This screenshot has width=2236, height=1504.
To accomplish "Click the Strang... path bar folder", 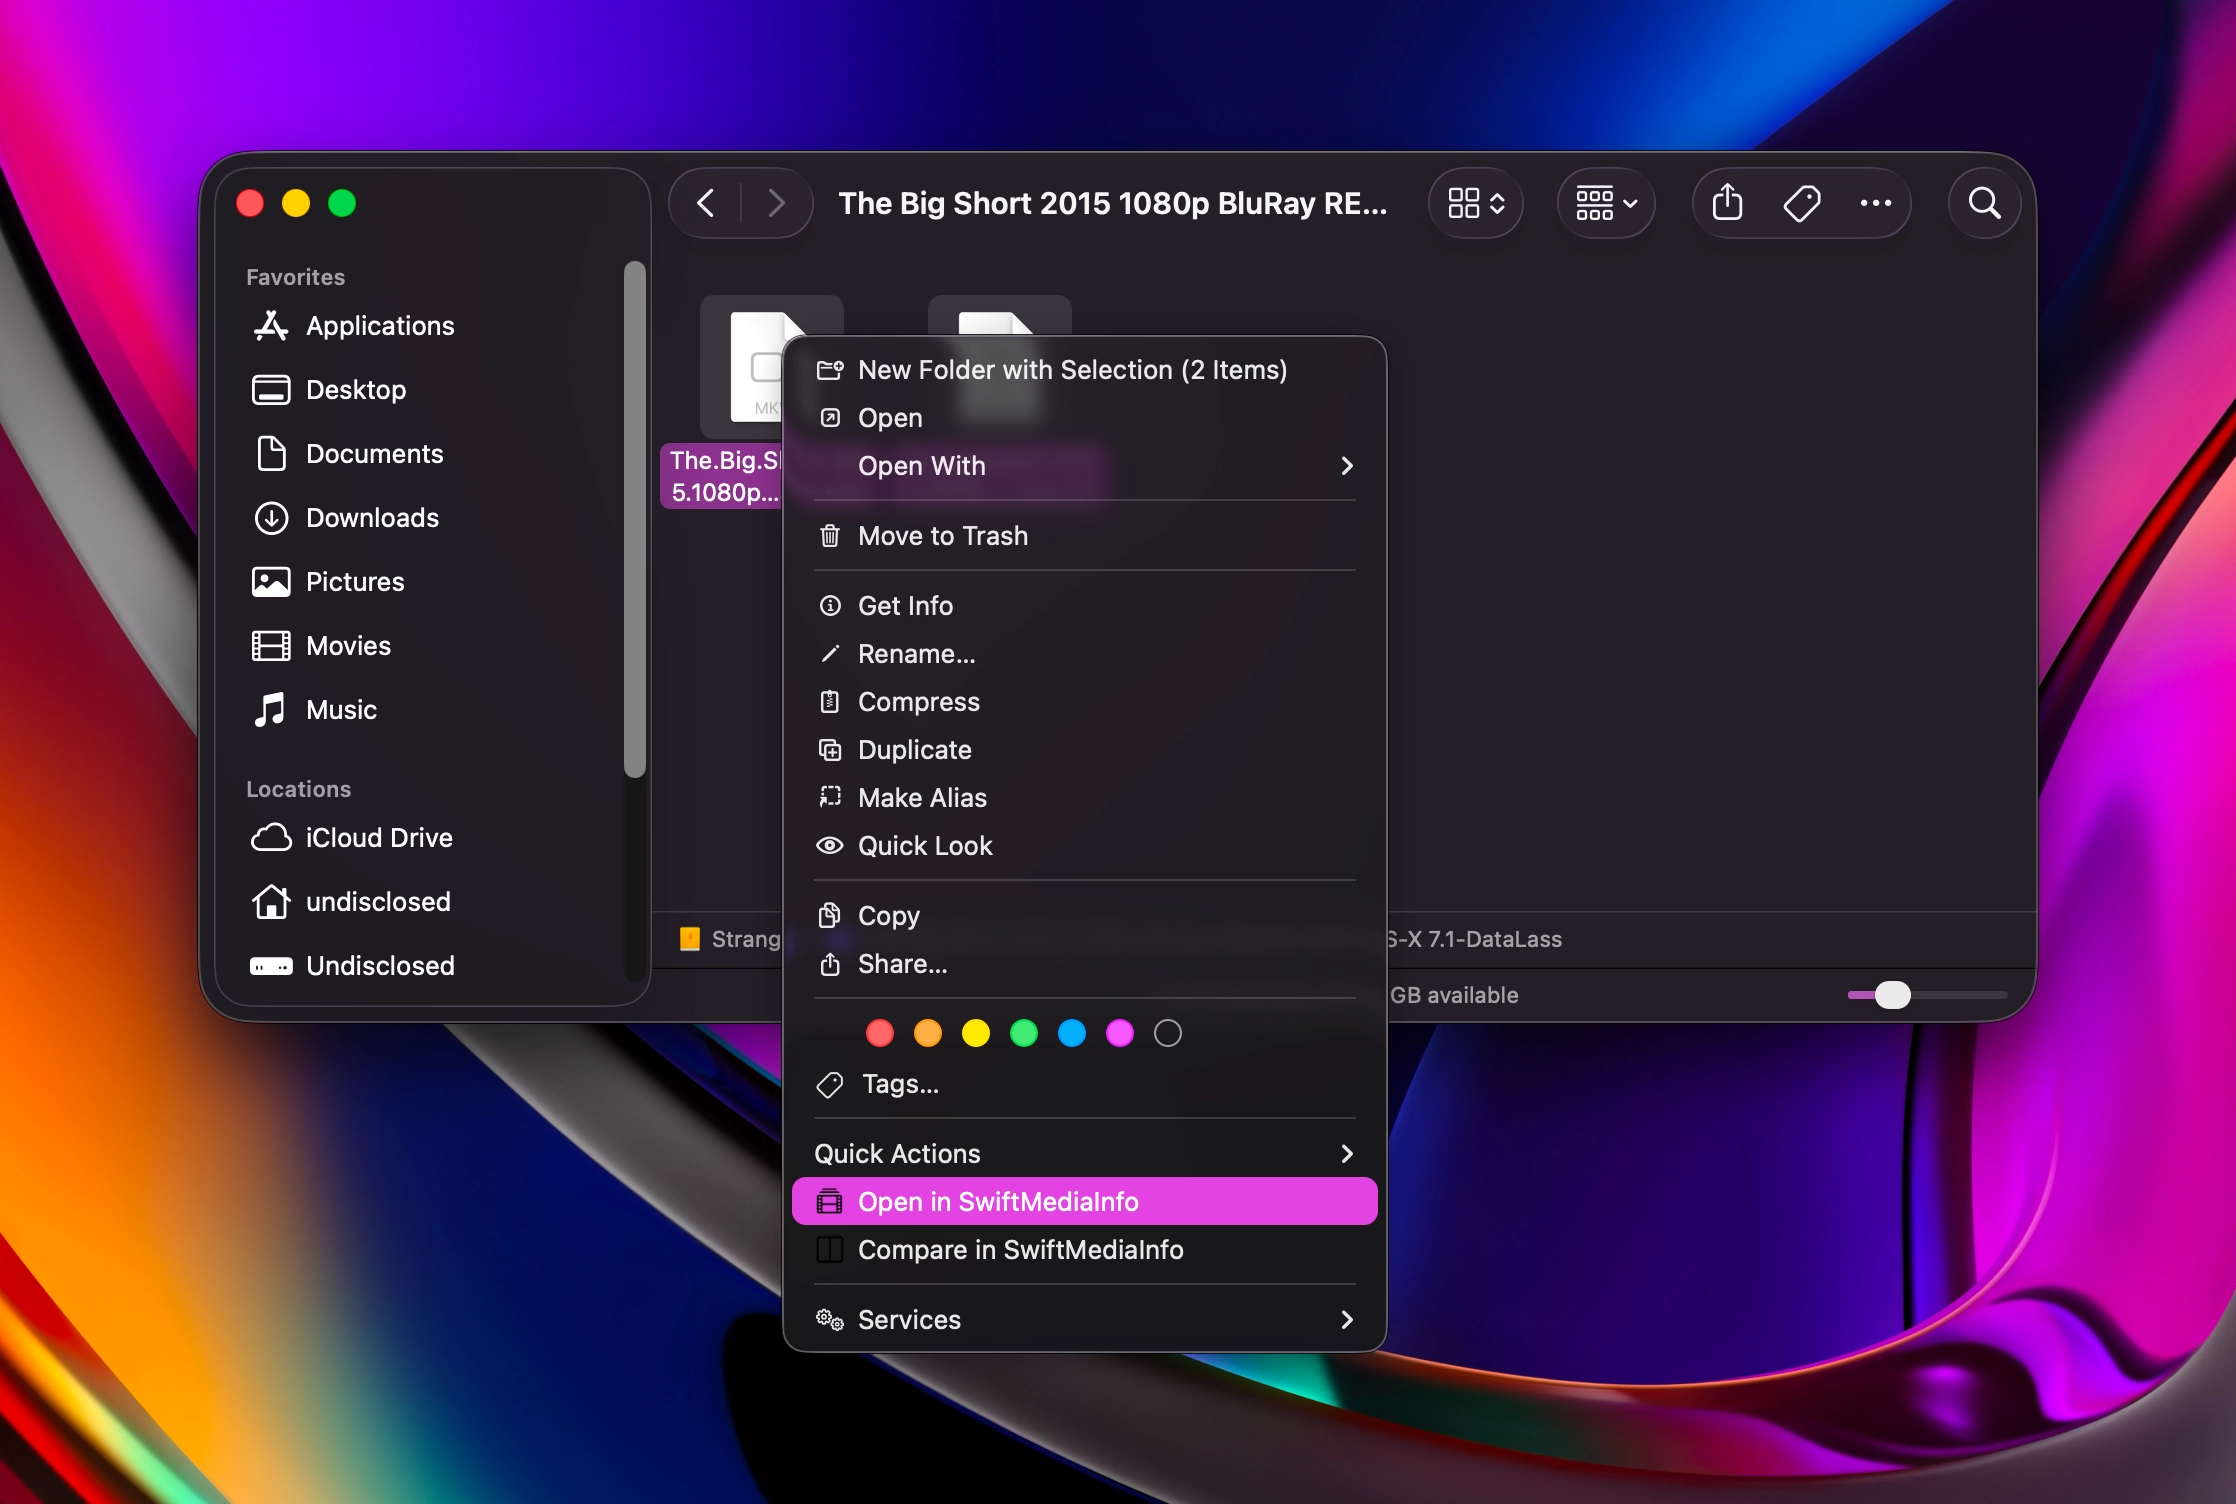I will click(732, 939).
